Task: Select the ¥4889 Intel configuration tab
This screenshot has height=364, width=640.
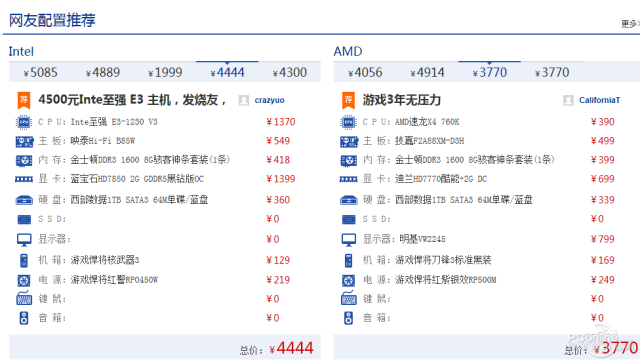Action: point(103,73)
